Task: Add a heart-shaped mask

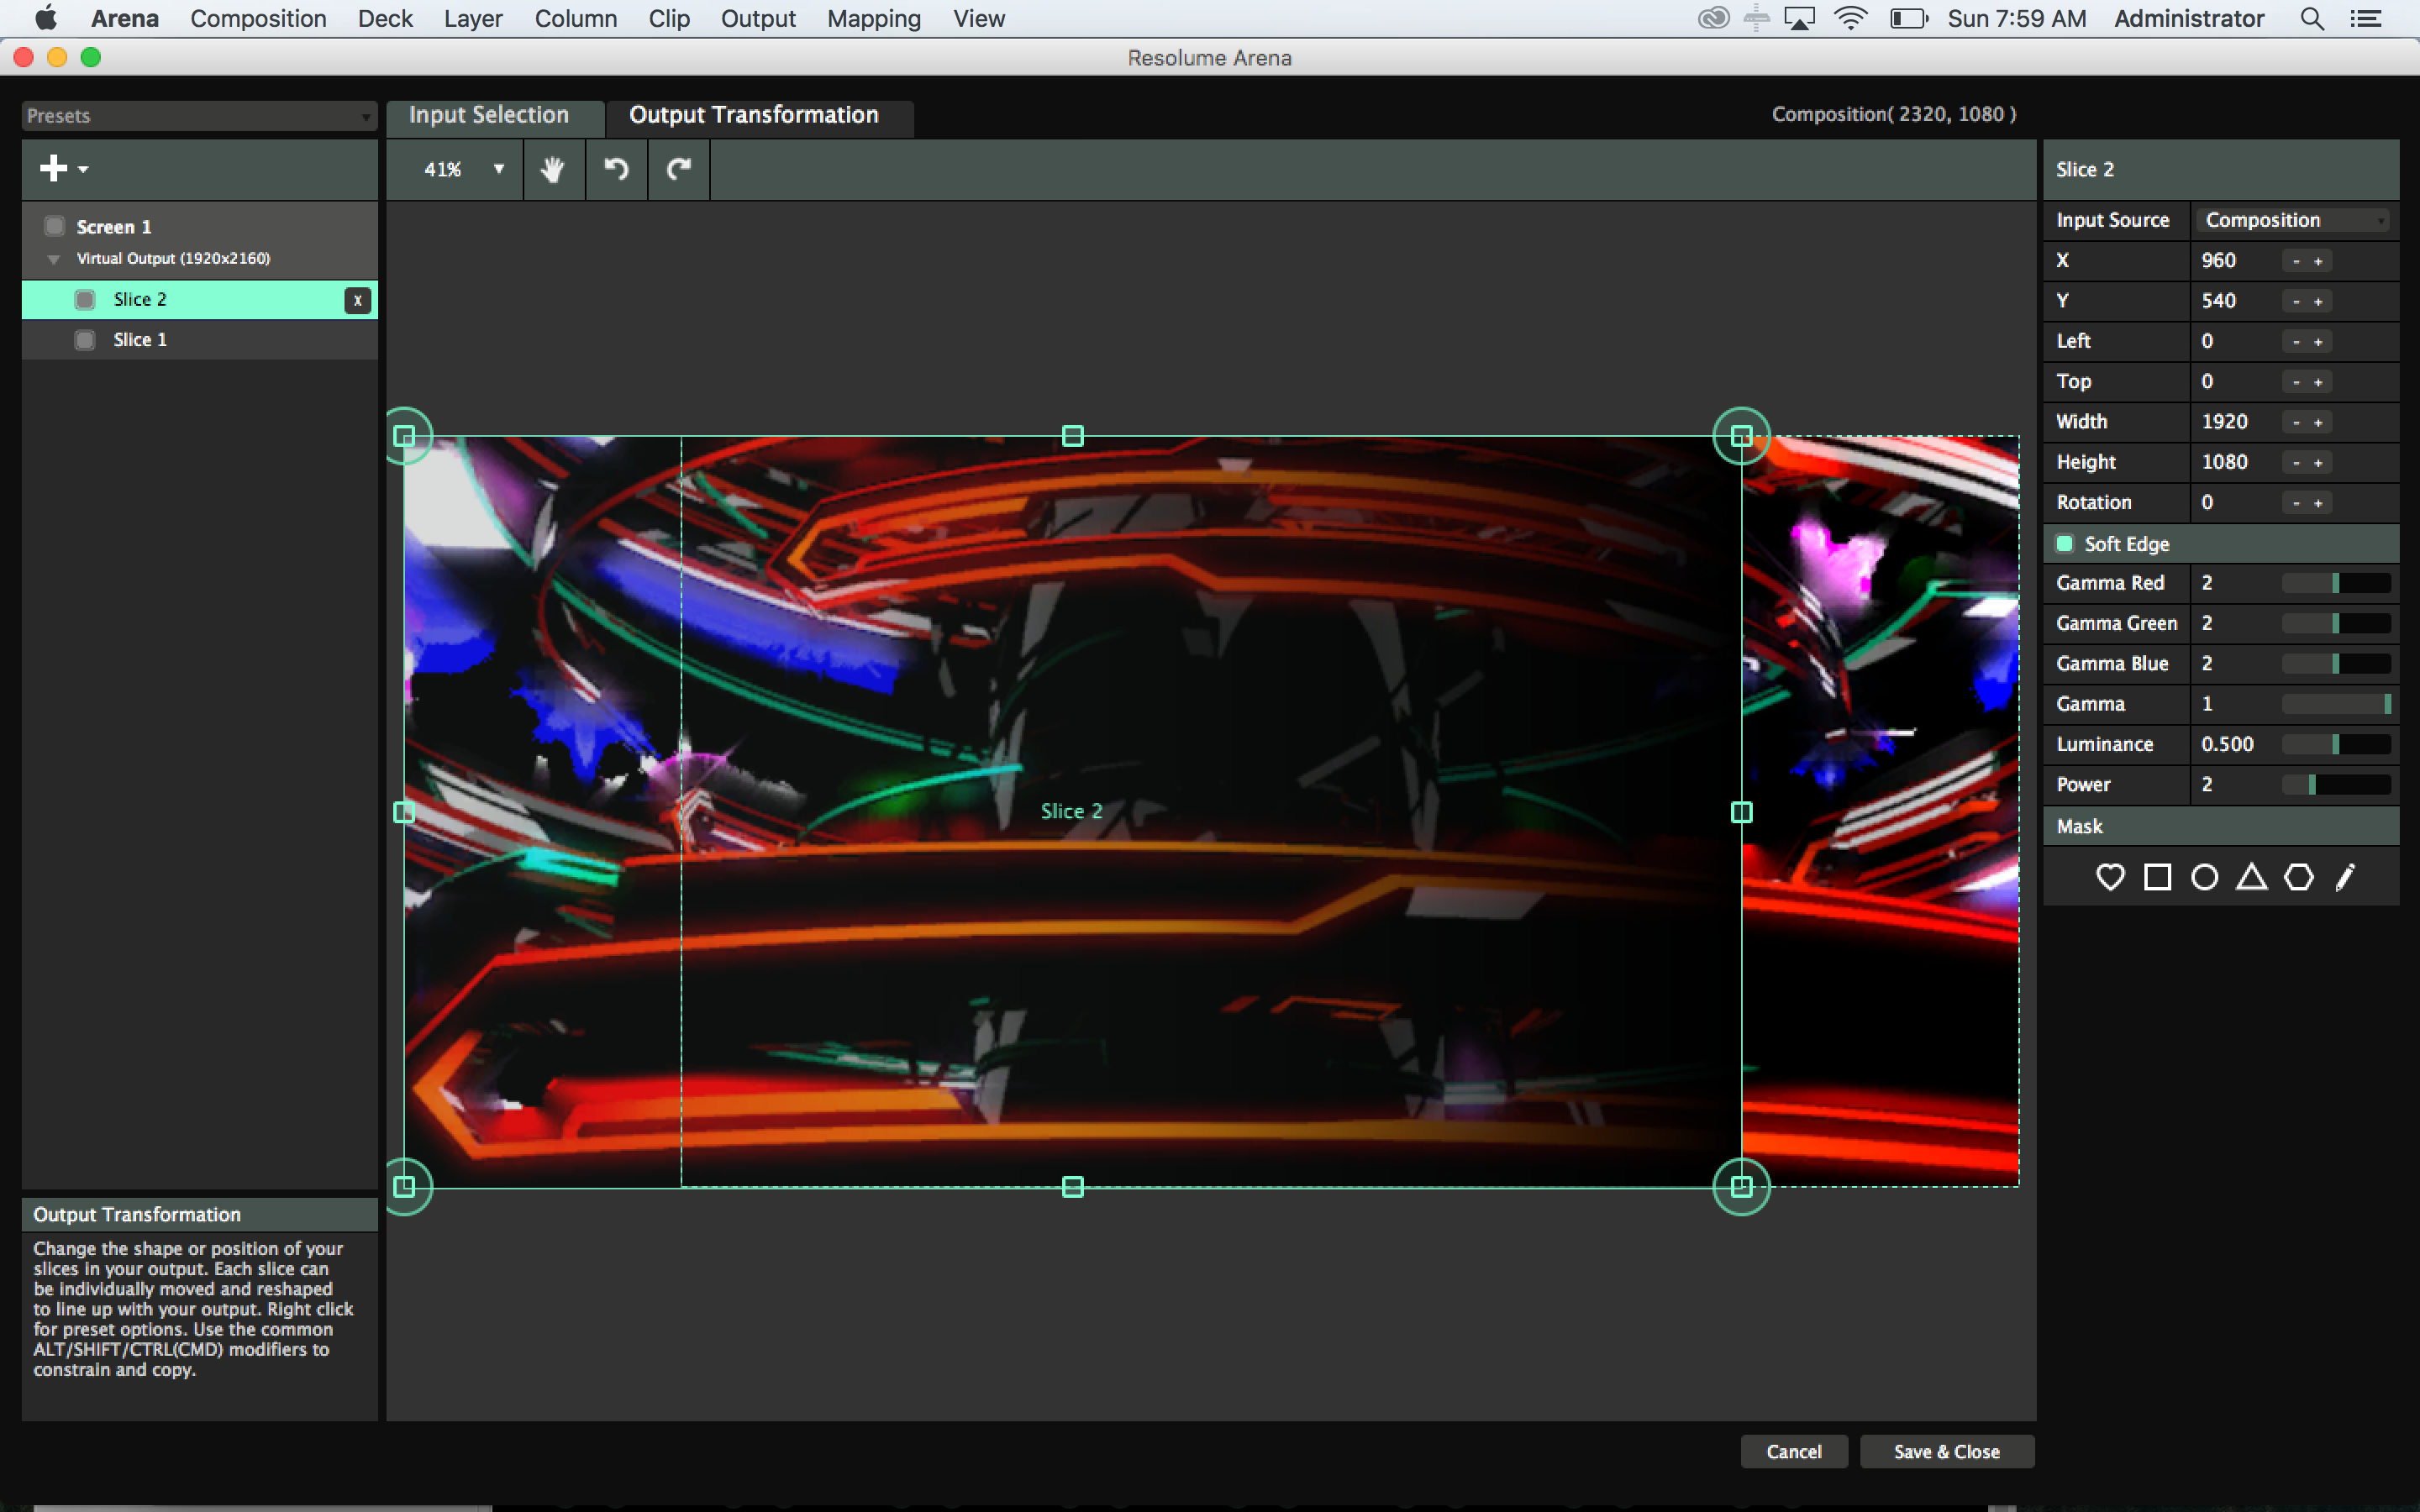Action: tap(2110, 877)
